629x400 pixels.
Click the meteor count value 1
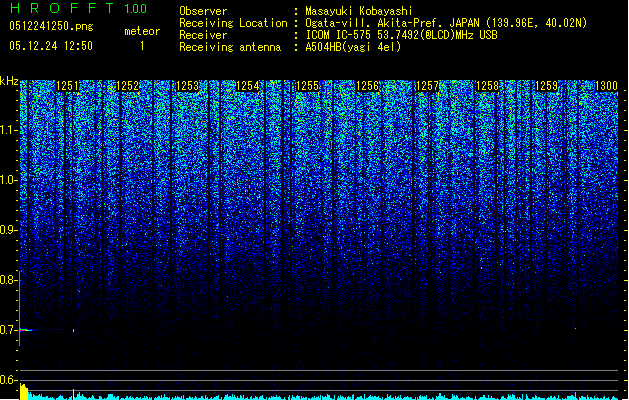[142, 46]
